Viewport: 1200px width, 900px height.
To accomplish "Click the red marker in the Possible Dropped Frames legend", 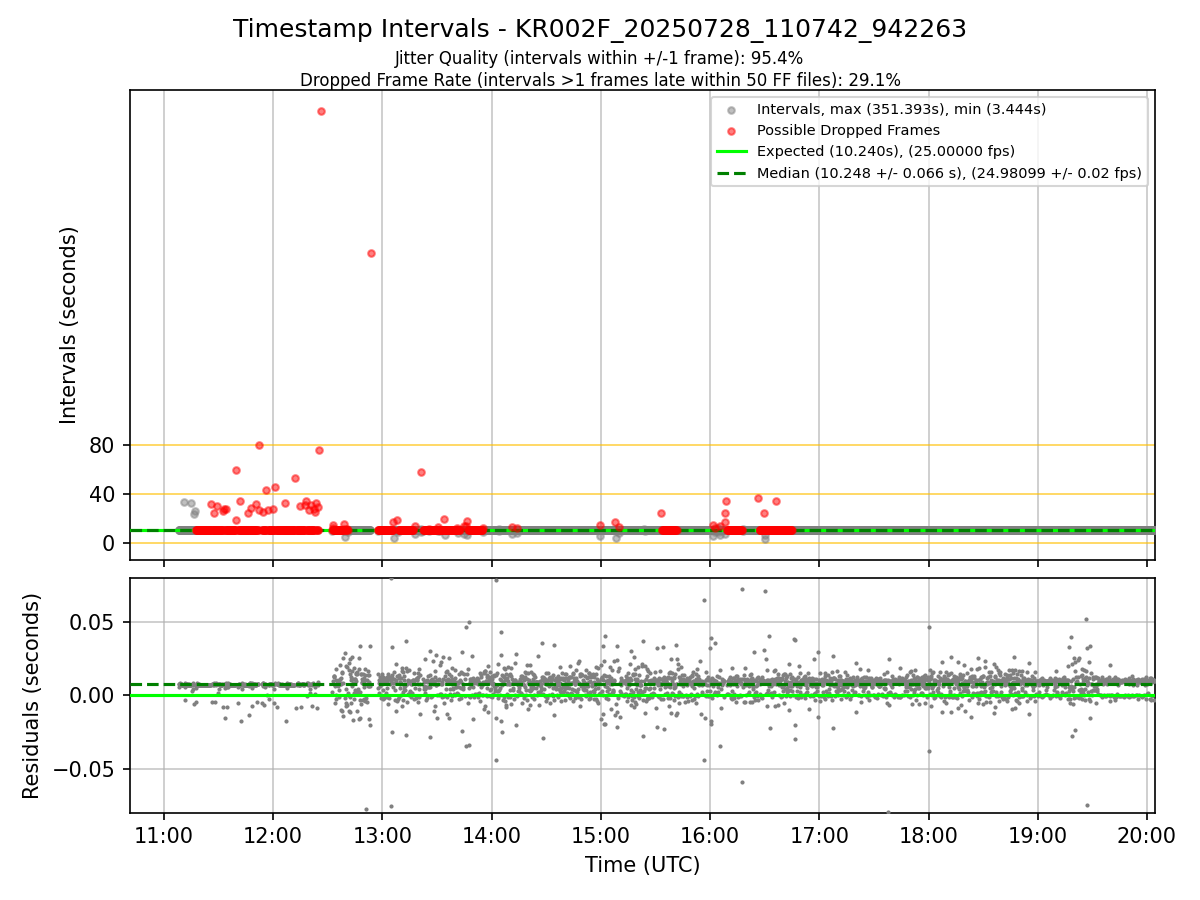I will (732, 131).
